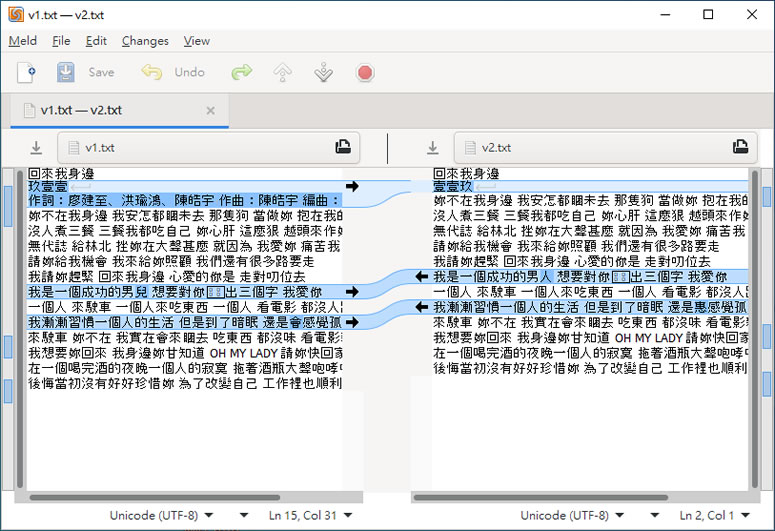Viewport: 775px width, 531px height.
Task: Go to previous change with up arrow
Action: pyautogui.click(x=283, y=72)
